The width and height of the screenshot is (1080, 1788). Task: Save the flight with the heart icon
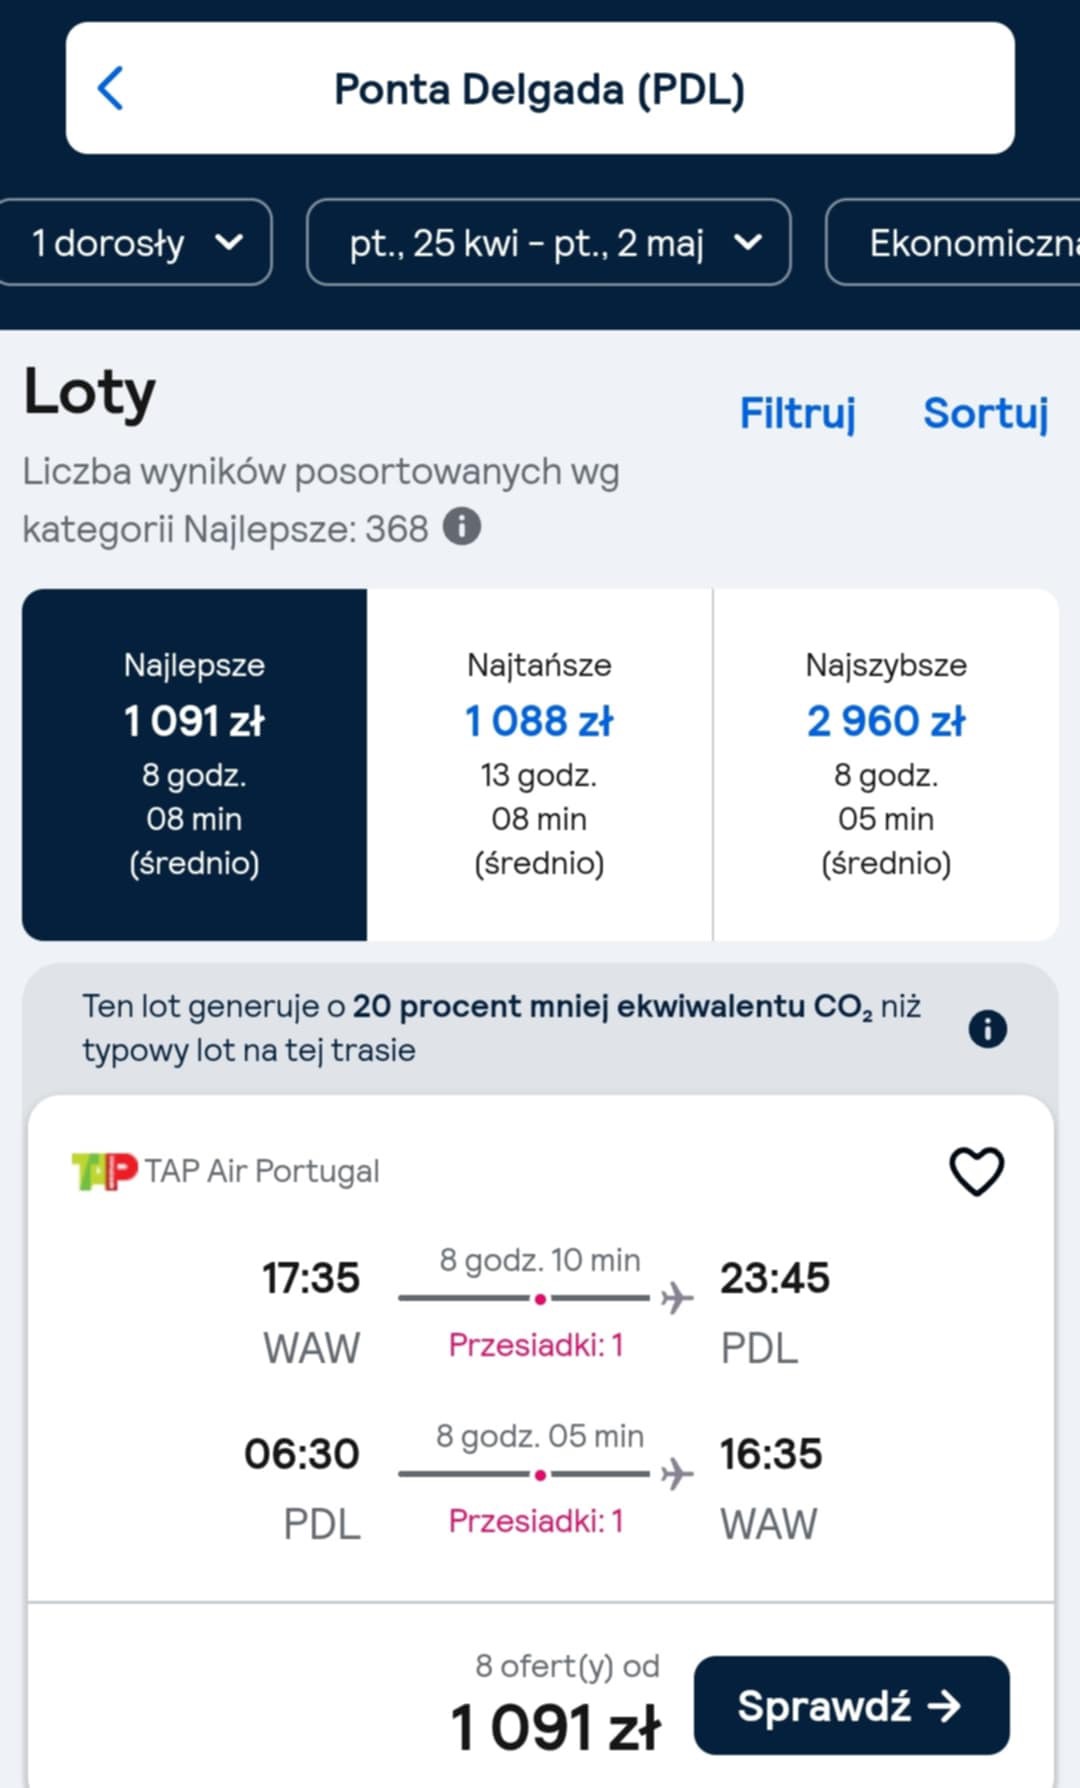point(976,1171)
